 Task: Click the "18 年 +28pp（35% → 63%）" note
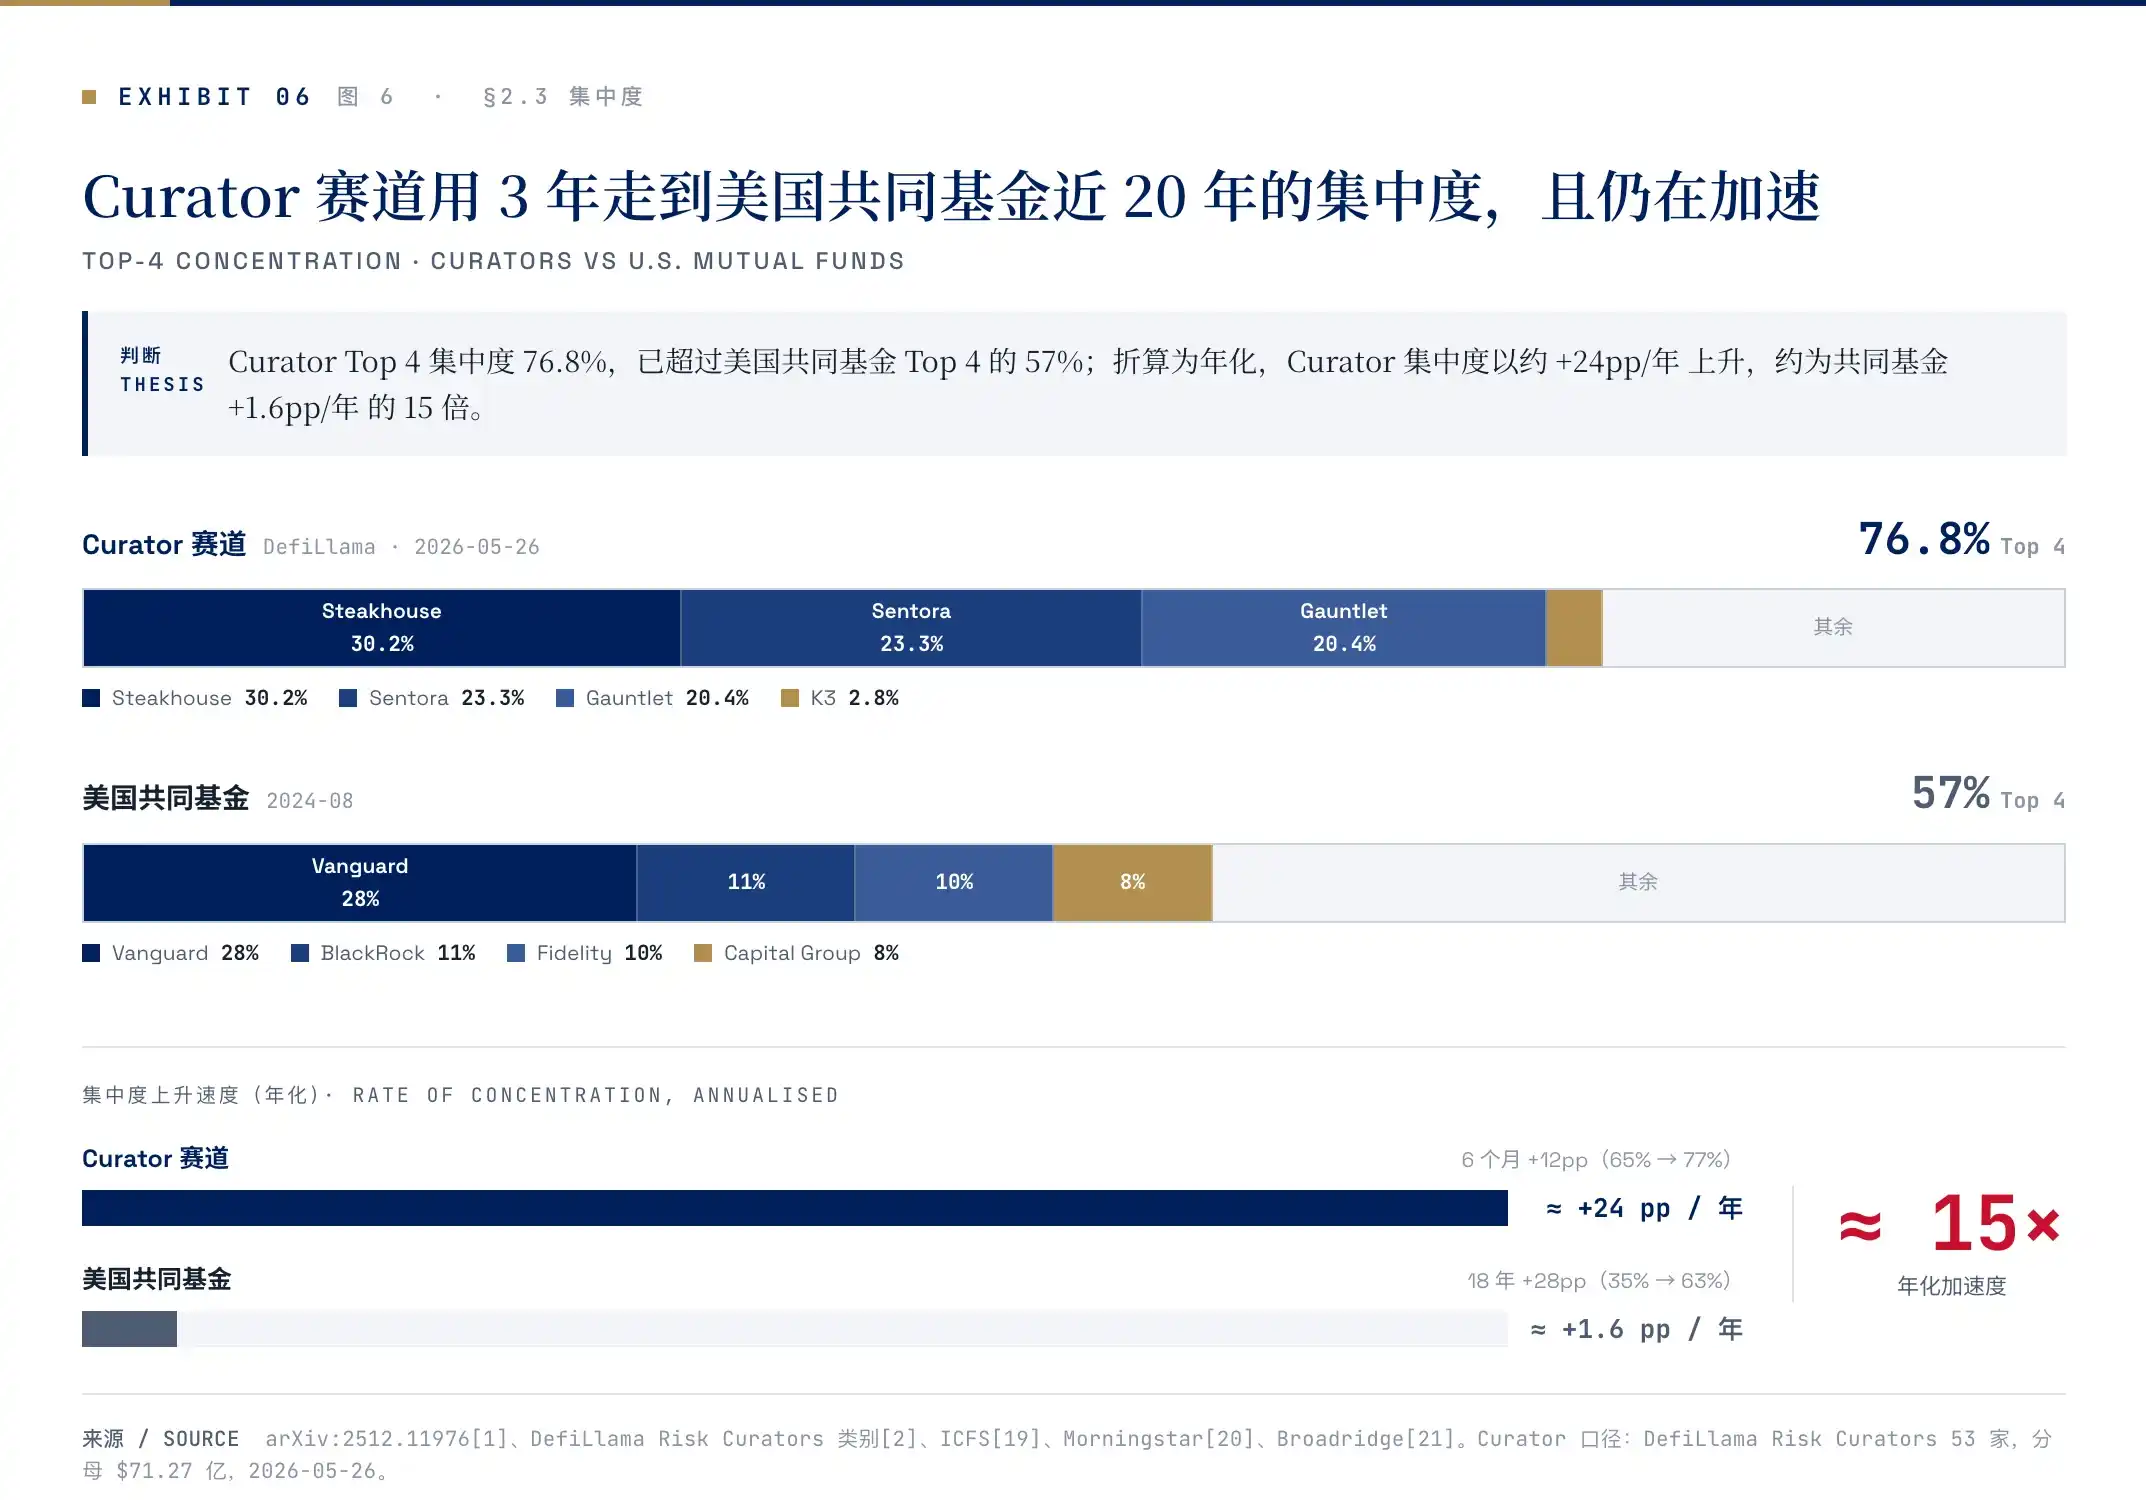coord(1599,1281)
